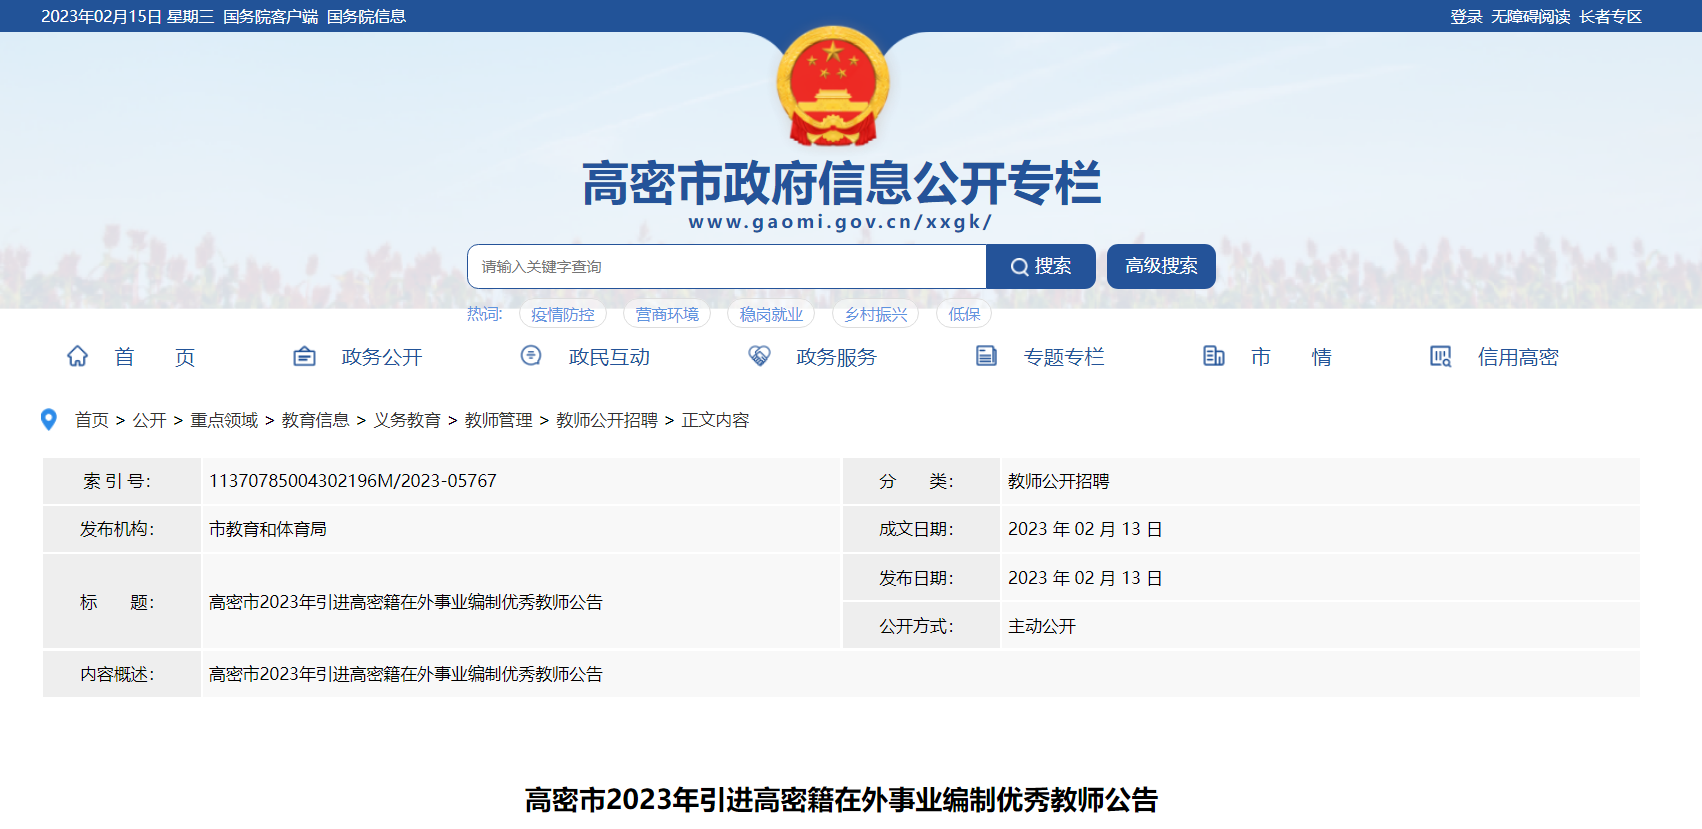Select the 营商环境 hot word tag

667,314
